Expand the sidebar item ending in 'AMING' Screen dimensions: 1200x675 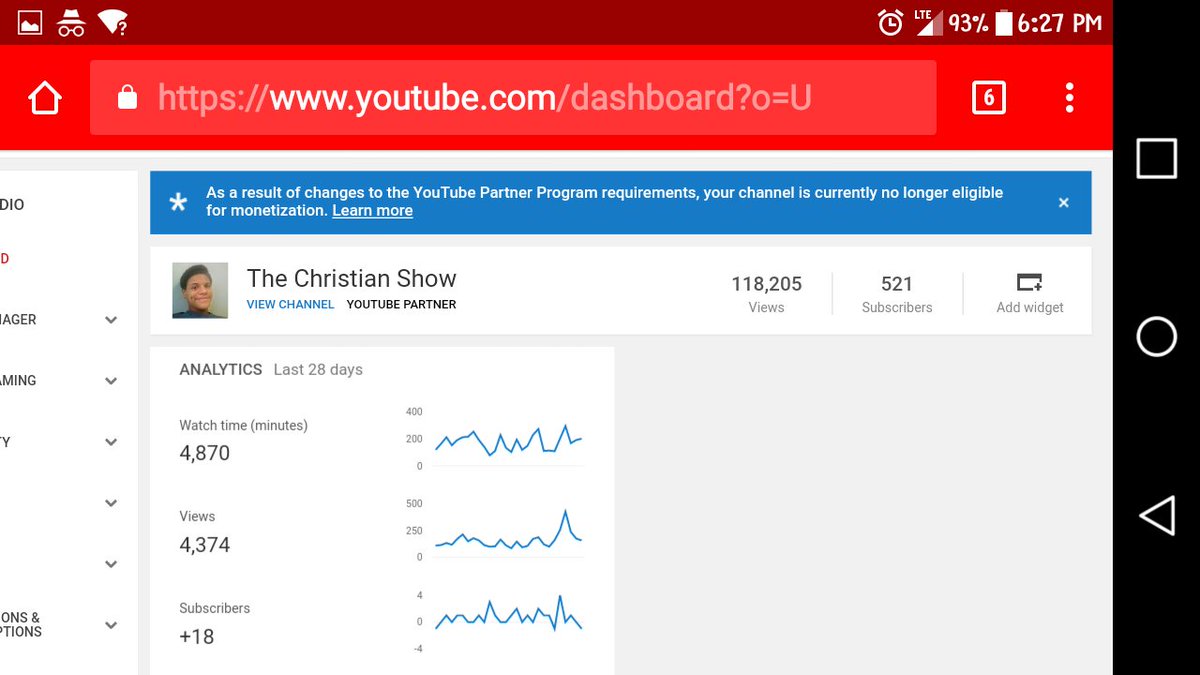pyautogui.click(x=111, y=381)
